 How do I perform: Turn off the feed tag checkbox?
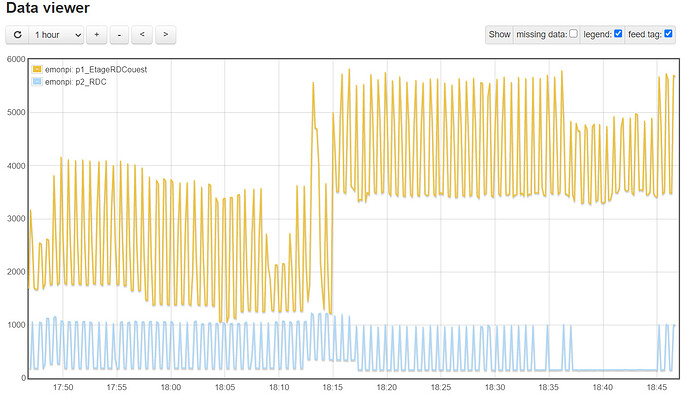click(668, 33)
